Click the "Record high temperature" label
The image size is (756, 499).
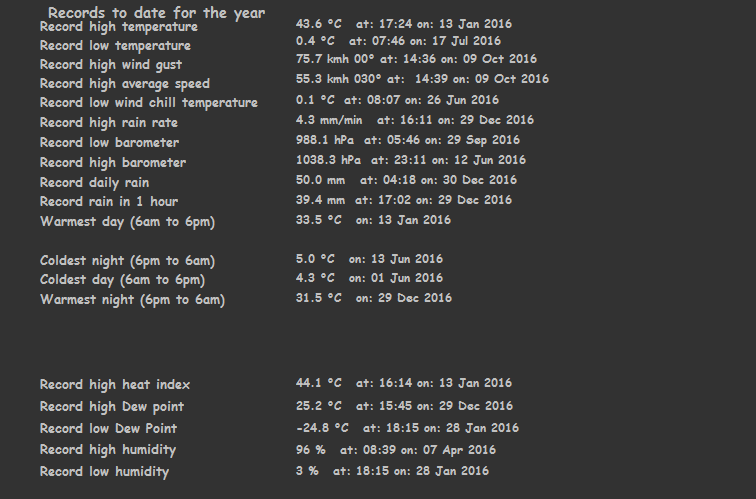pos(118,27)
